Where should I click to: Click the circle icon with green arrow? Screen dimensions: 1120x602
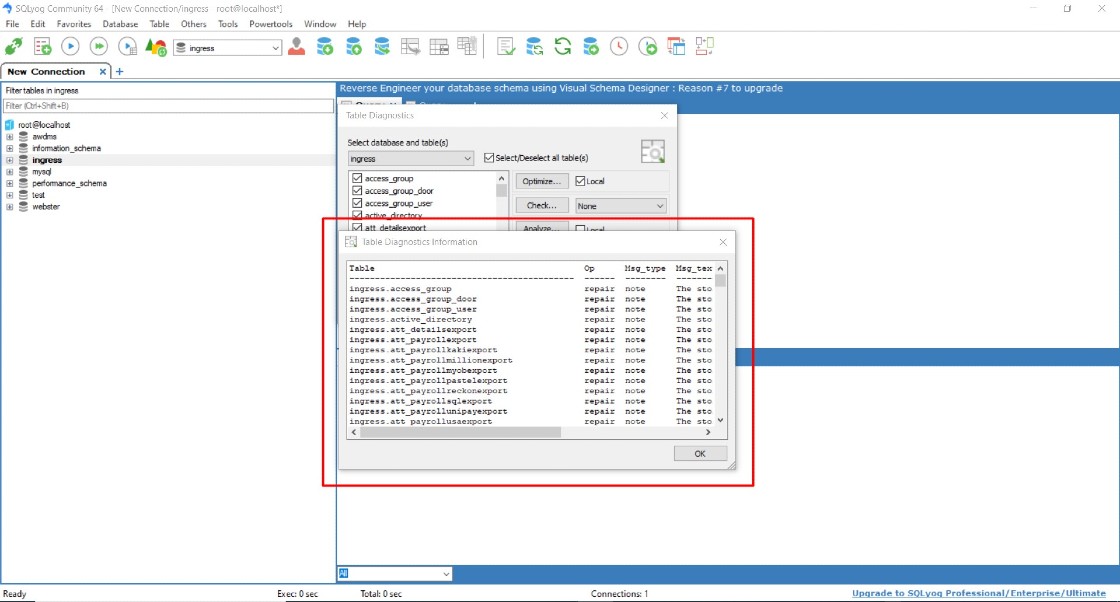pyautogui.click(x=648, y=47)
